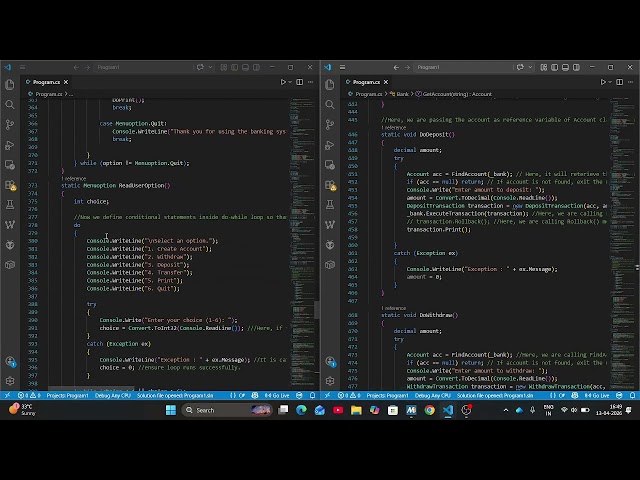
Task: Expand Copilot dropdown in right title bar
Action: coord(530,67)
